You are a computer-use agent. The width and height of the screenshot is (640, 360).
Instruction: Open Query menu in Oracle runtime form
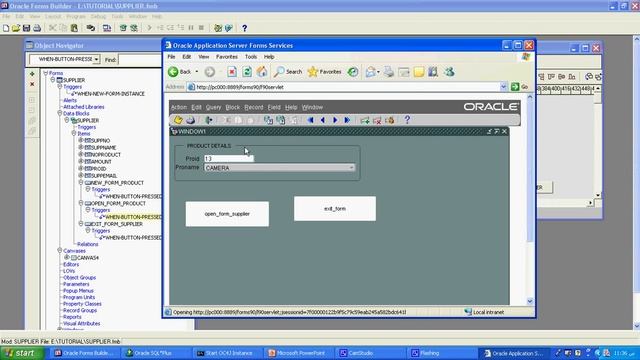click(213, 107)
